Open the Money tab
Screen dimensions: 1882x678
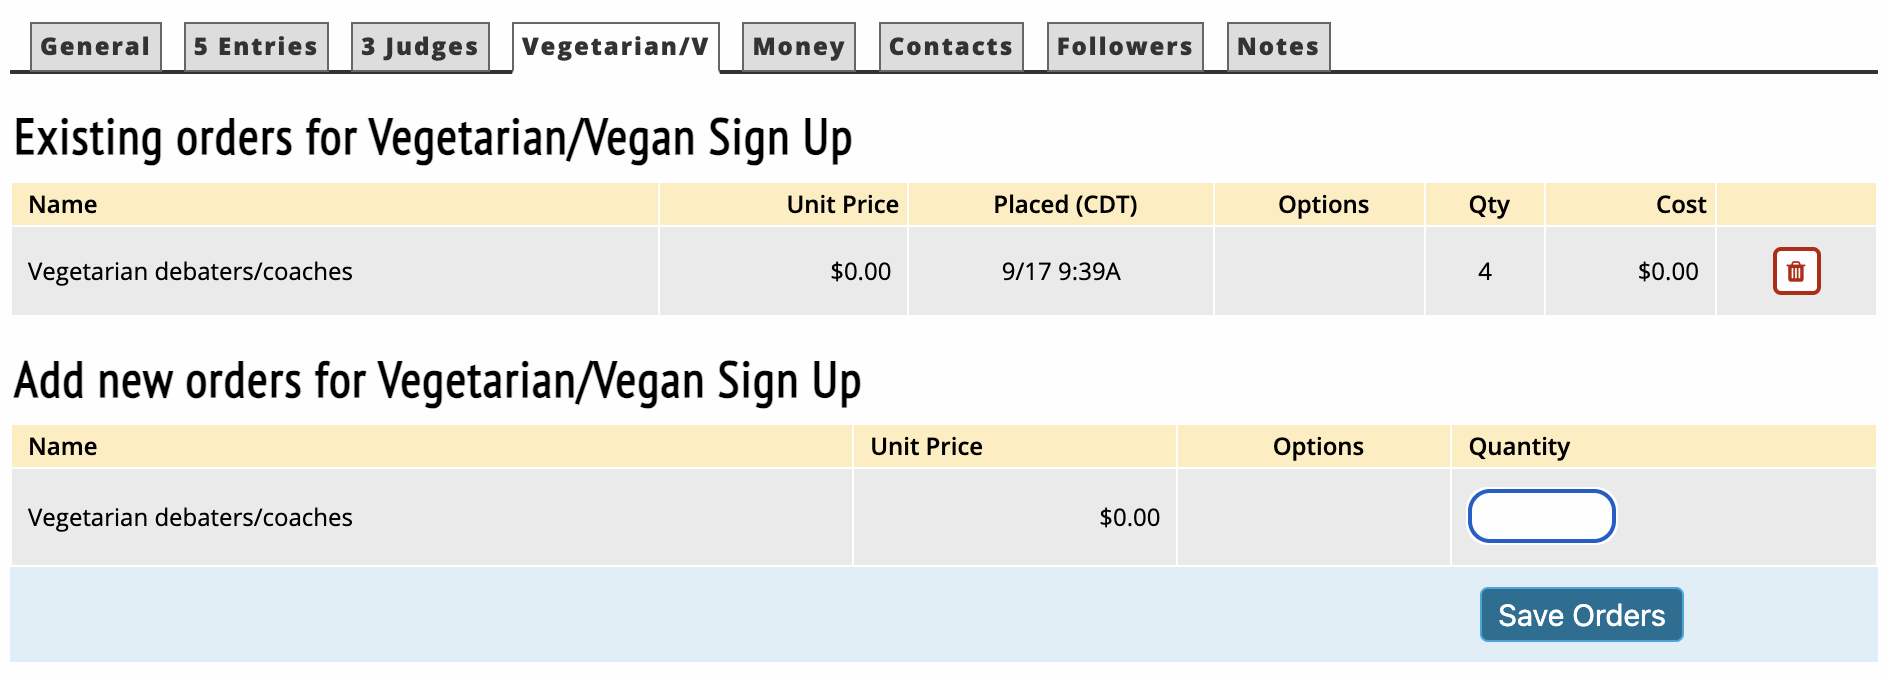coord(798,47)
